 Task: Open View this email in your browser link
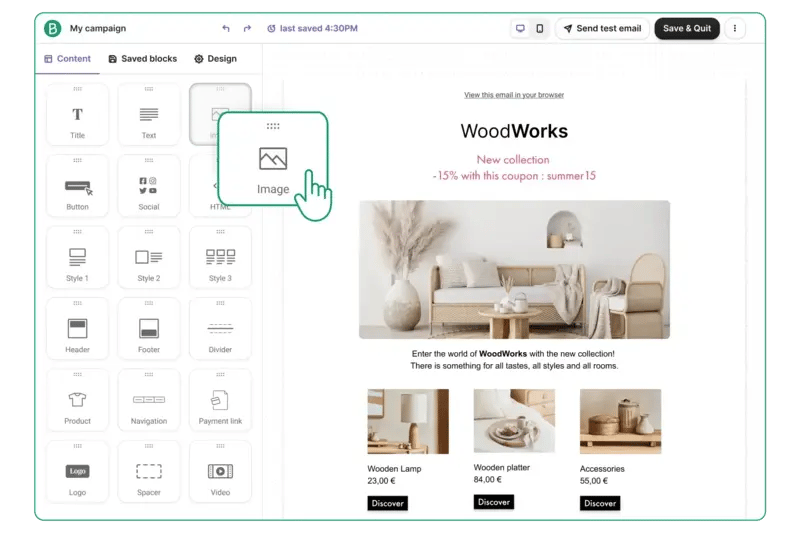coord(514,95)
